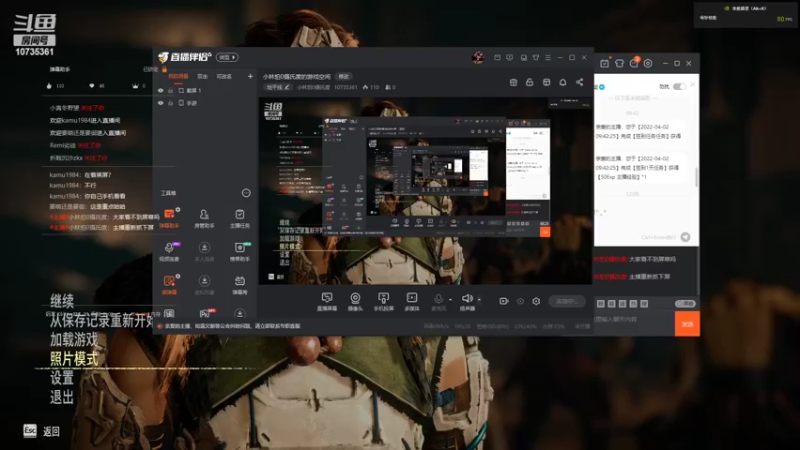Switch to the first scene tab

coord(179,77)
